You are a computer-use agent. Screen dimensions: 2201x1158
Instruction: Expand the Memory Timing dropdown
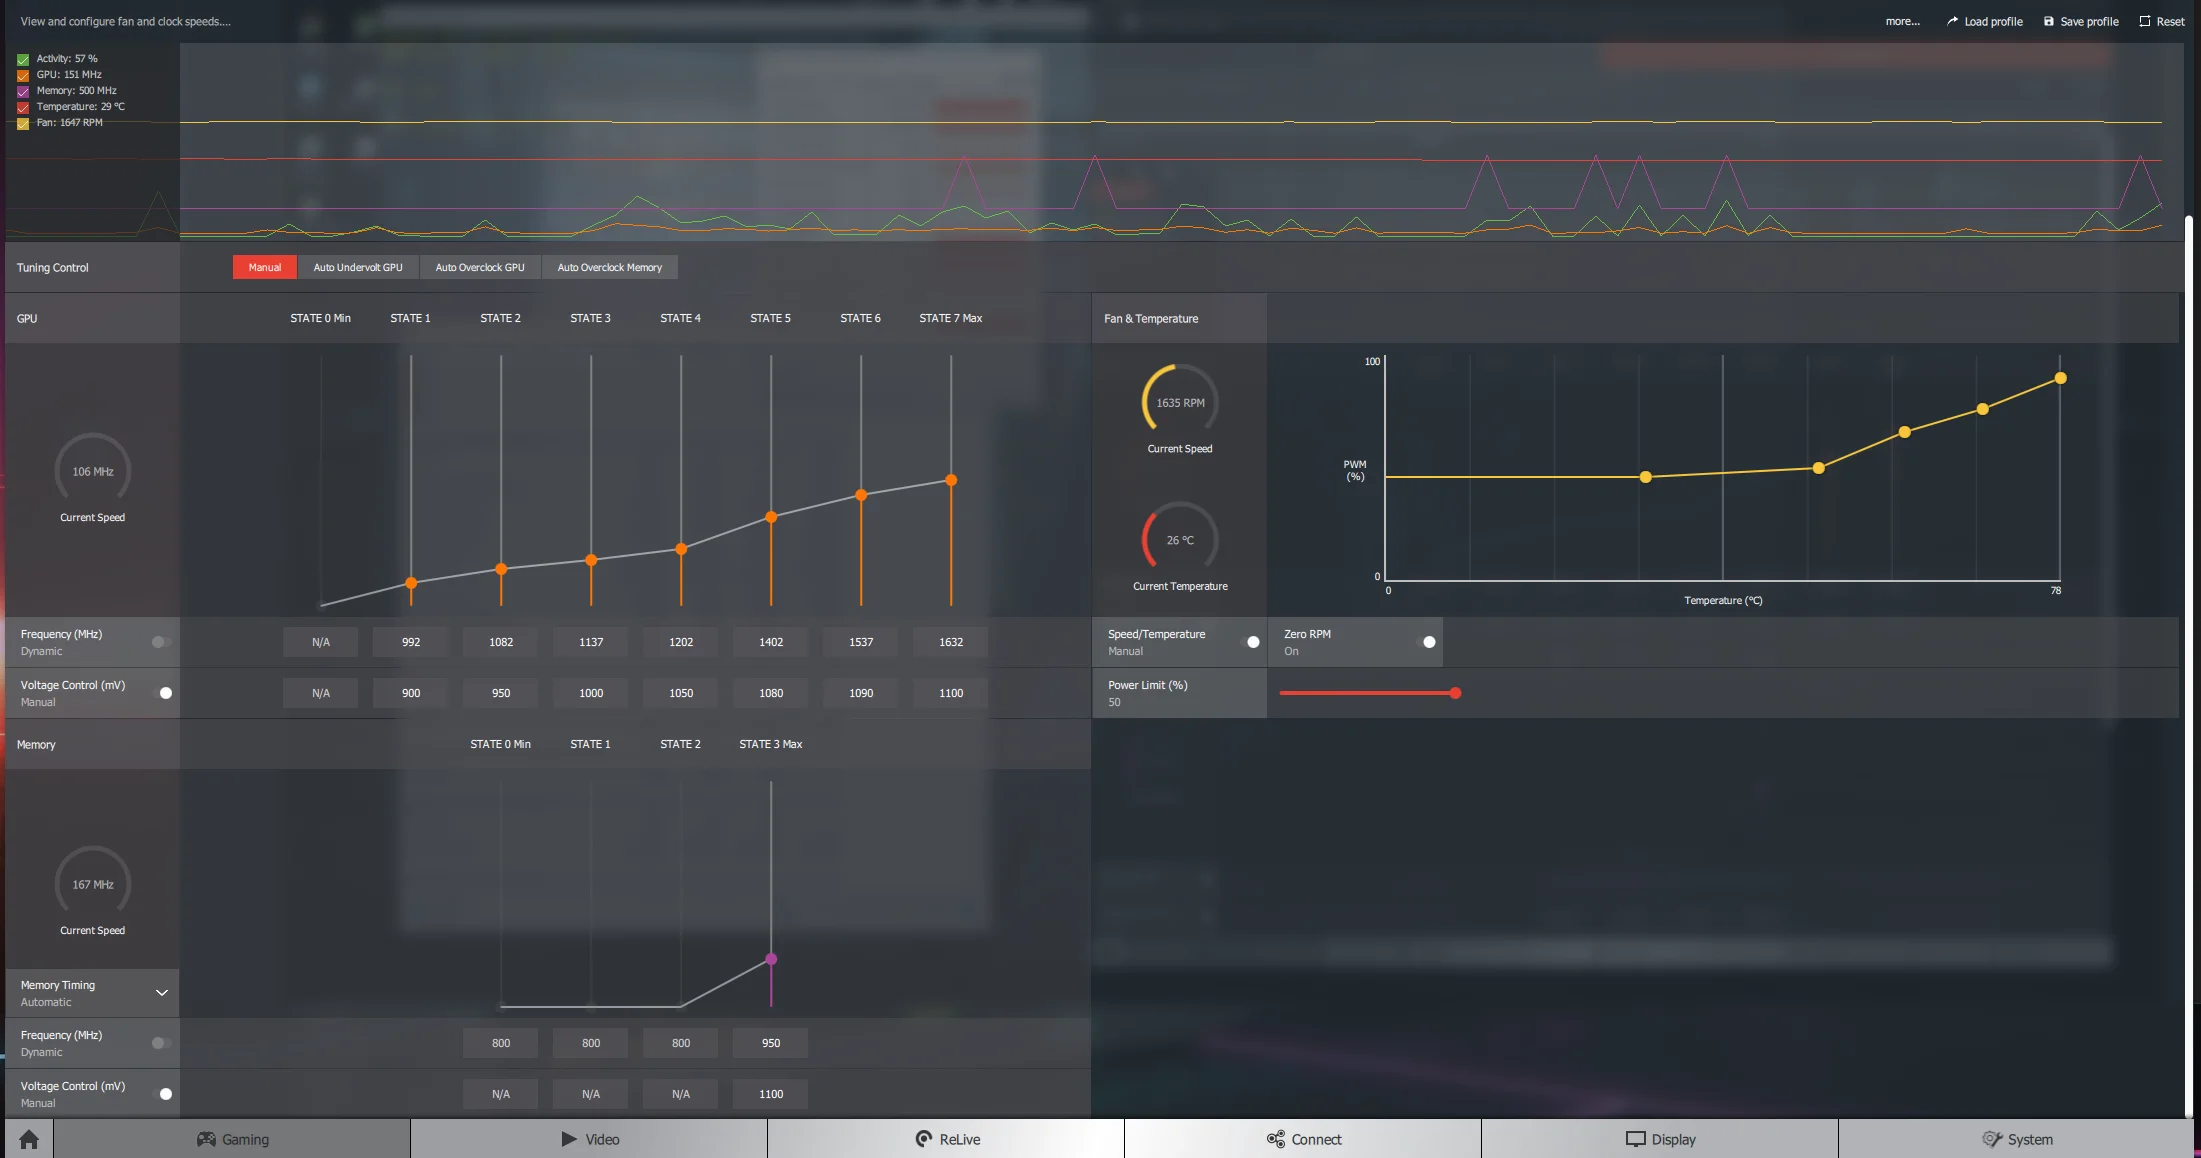point(161,993)
